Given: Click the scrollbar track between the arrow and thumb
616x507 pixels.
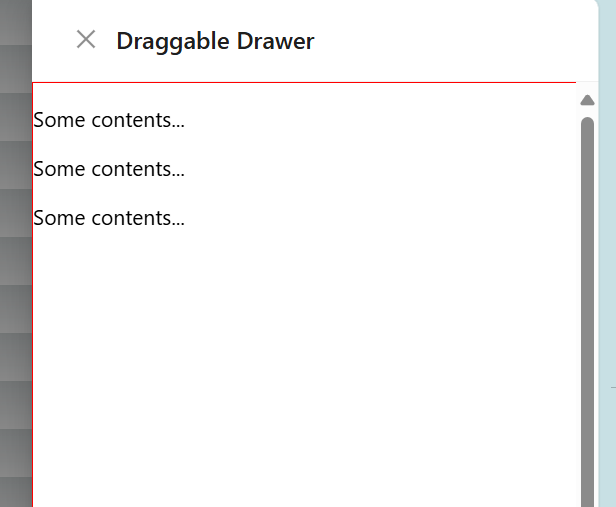Looking at the screenshot, I should (587, 112).
